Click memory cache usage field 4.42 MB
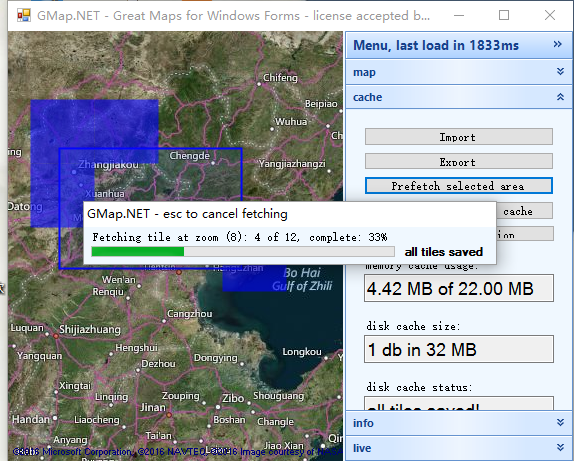The width and height of the screenshot is (574, 461). [x=459, y=289]
